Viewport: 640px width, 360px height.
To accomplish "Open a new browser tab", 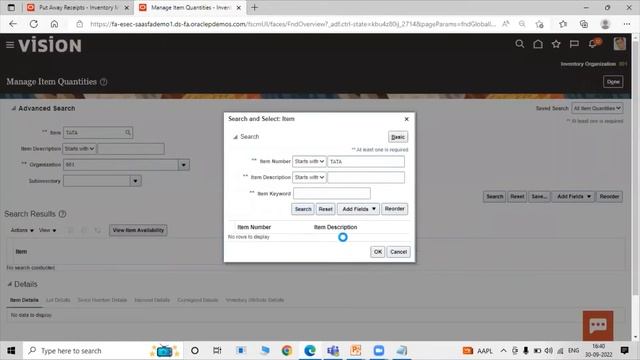I will pos(255,7).
